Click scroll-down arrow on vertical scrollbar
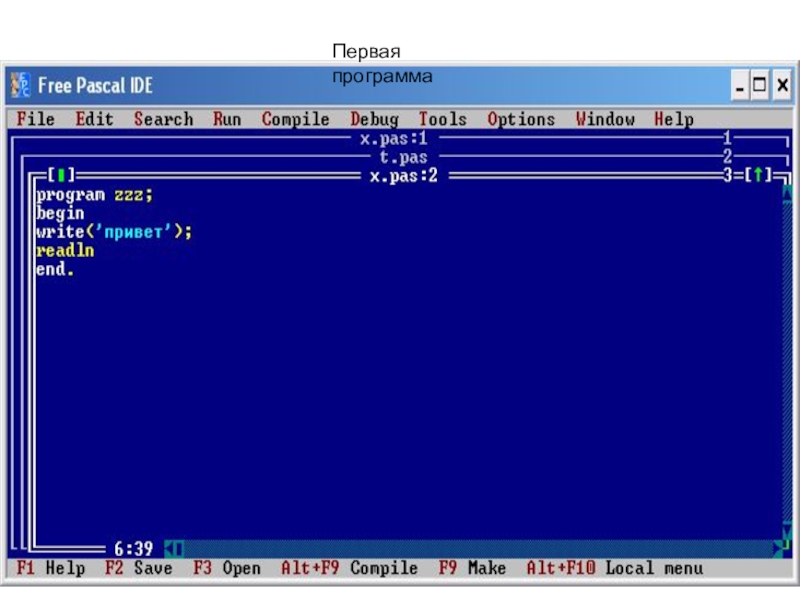This screenshot has height=600, width=800. point(787,531)
